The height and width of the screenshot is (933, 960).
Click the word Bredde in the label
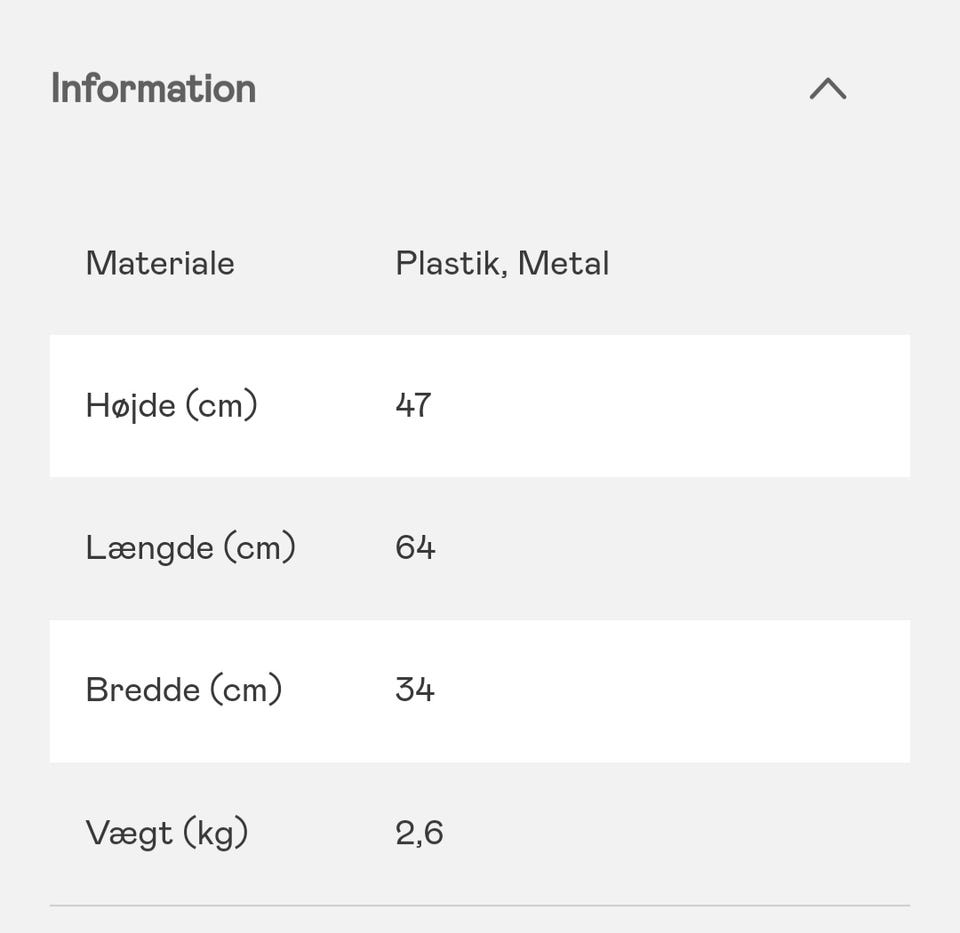(x=142, y=690)
